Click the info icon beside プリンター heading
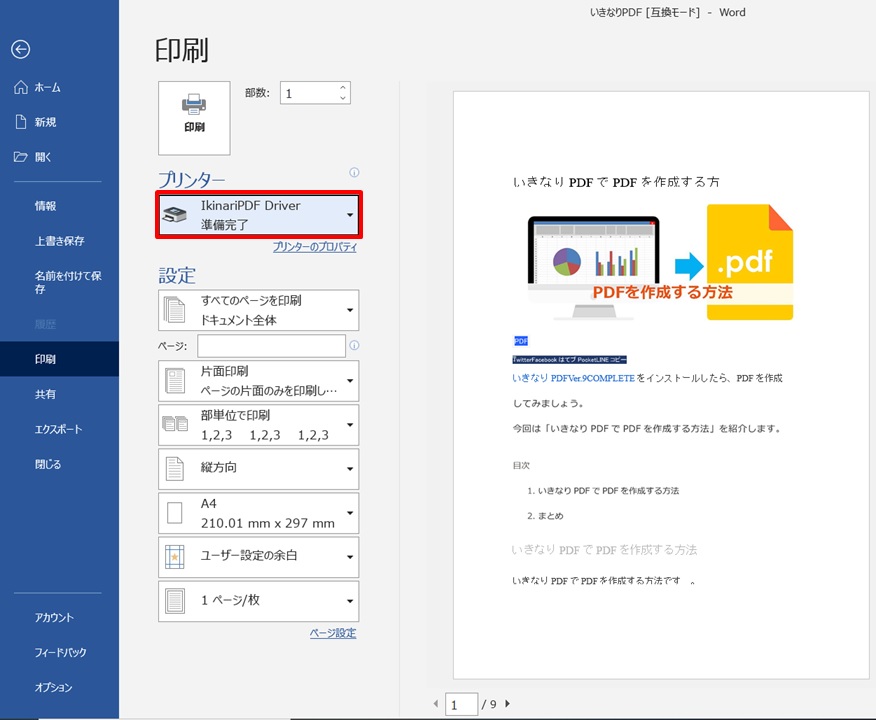 354,173
